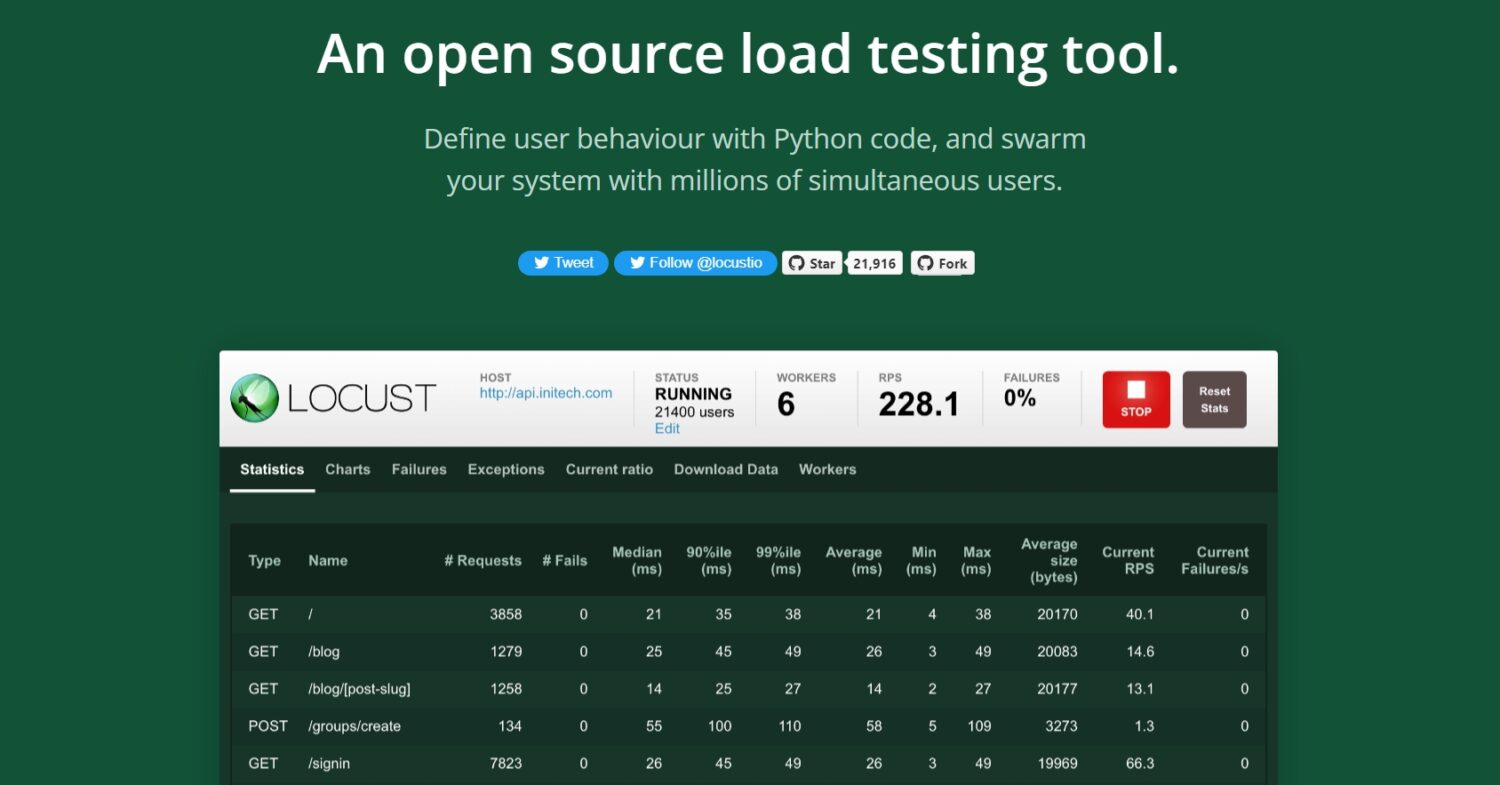Click the 7823 requests value

coord(506,763)
